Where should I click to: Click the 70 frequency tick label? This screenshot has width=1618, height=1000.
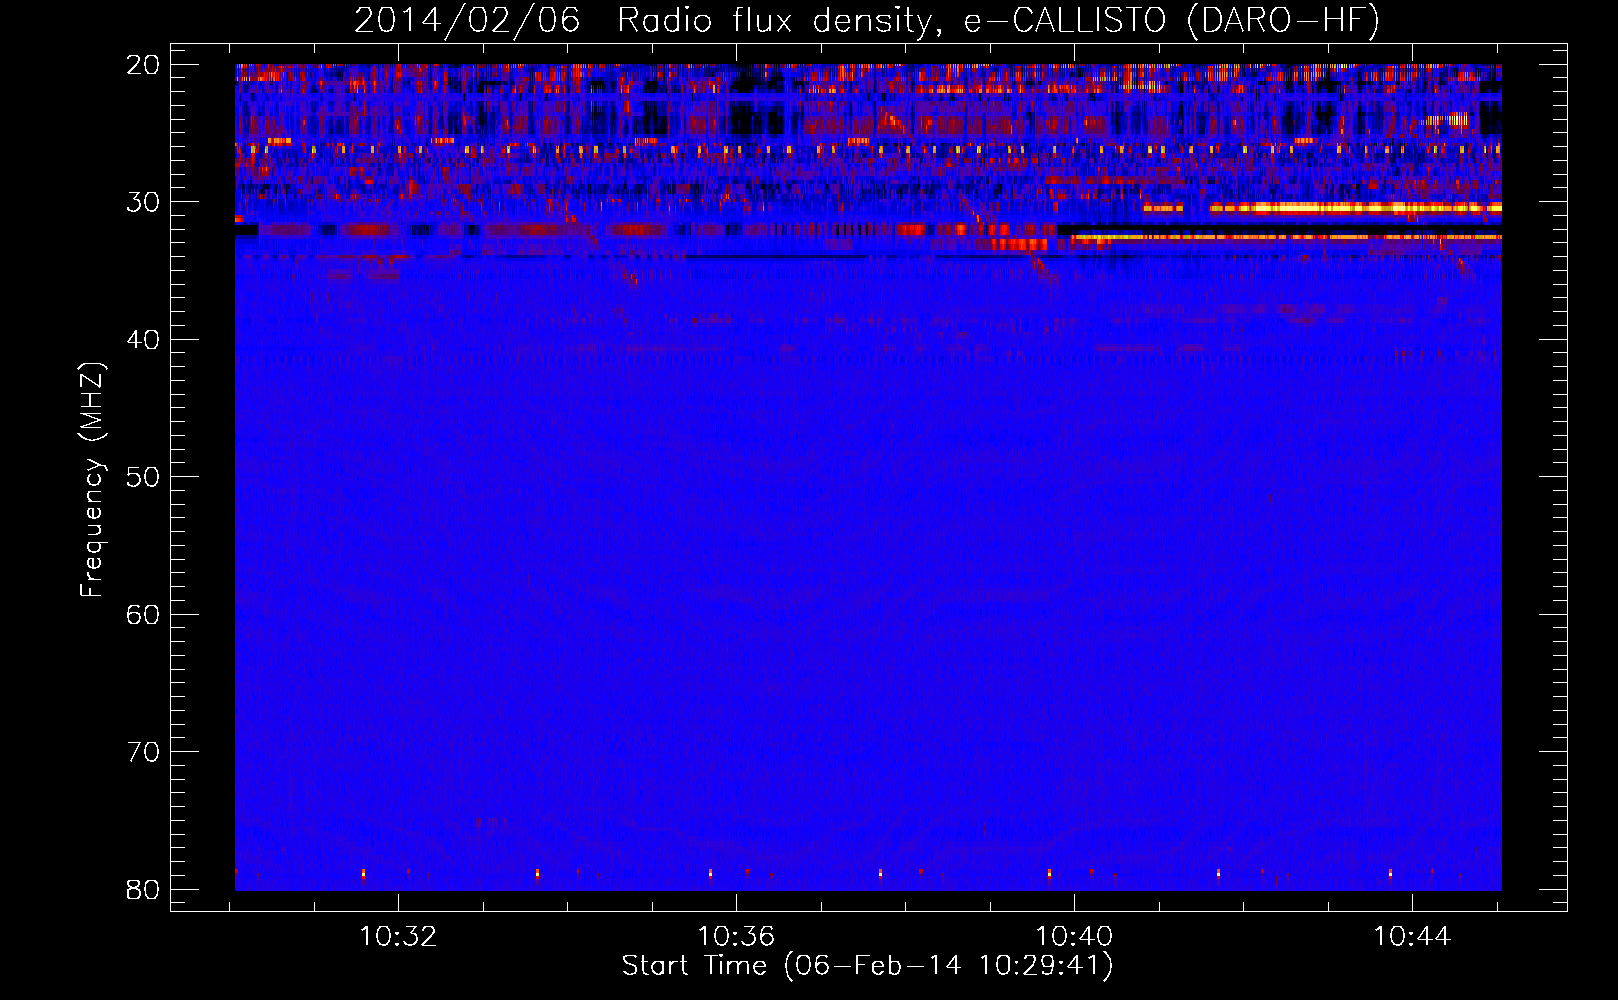pos(143,752)
